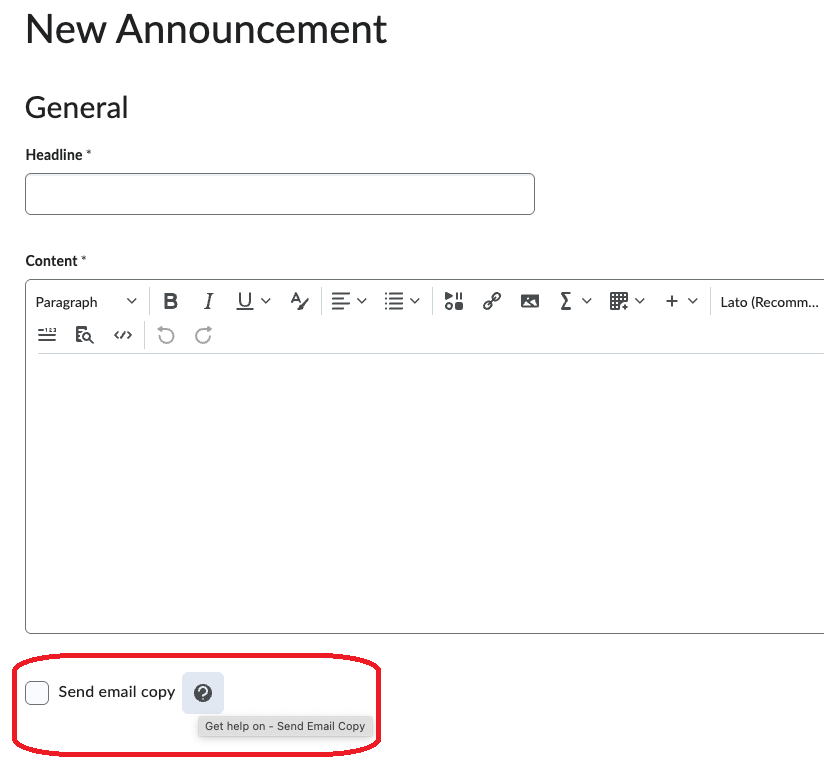824x757 pixels.
Task: Open help for Send Email Copy
Action: coord(203,692)
